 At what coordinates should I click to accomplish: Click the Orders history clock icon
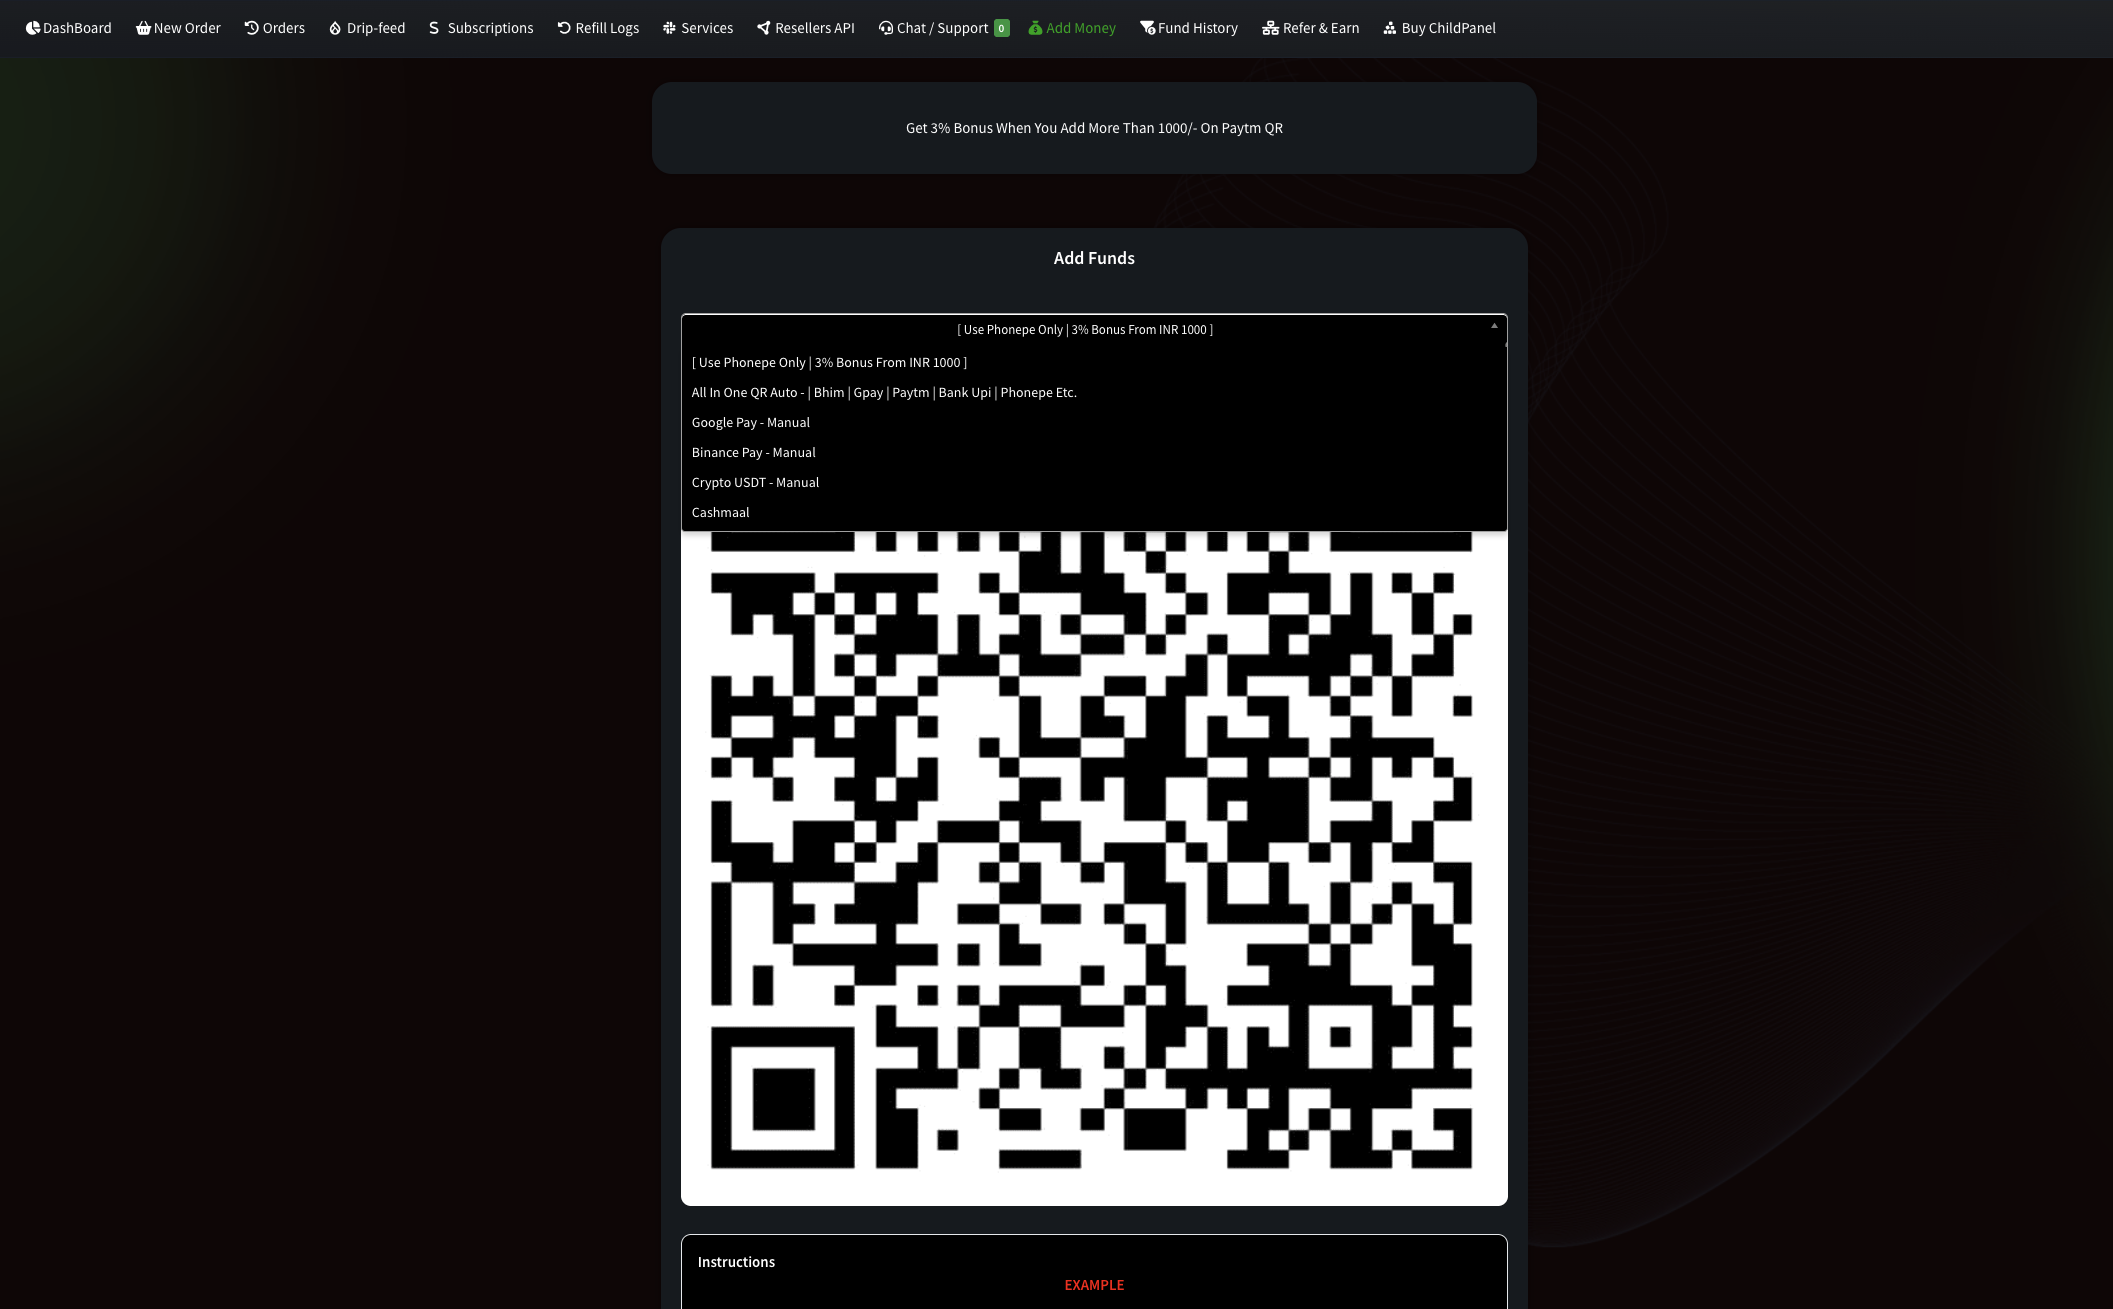point(251,28)
